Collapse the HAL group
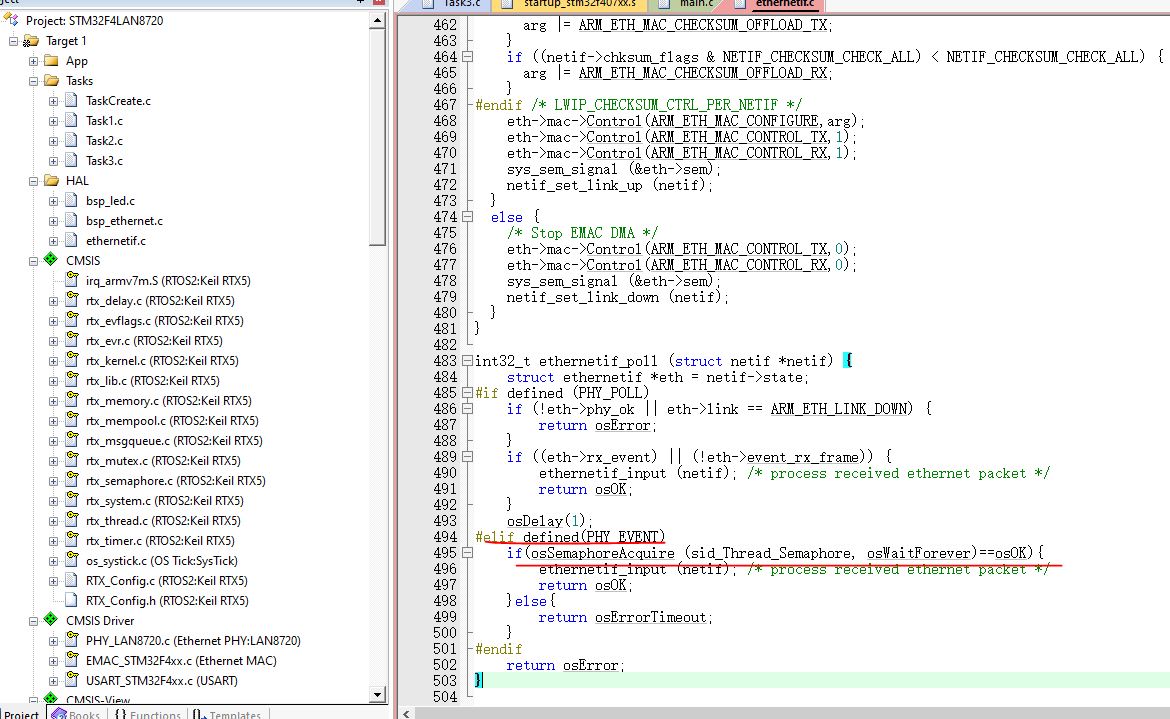 click(x=34, y=180)
